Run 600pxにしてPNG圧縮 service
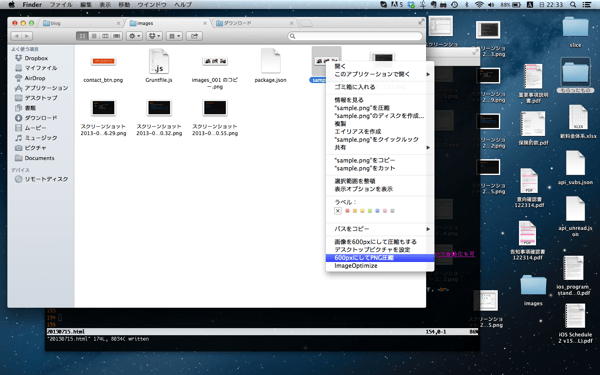The image size is (600, 375). point(380,258)
